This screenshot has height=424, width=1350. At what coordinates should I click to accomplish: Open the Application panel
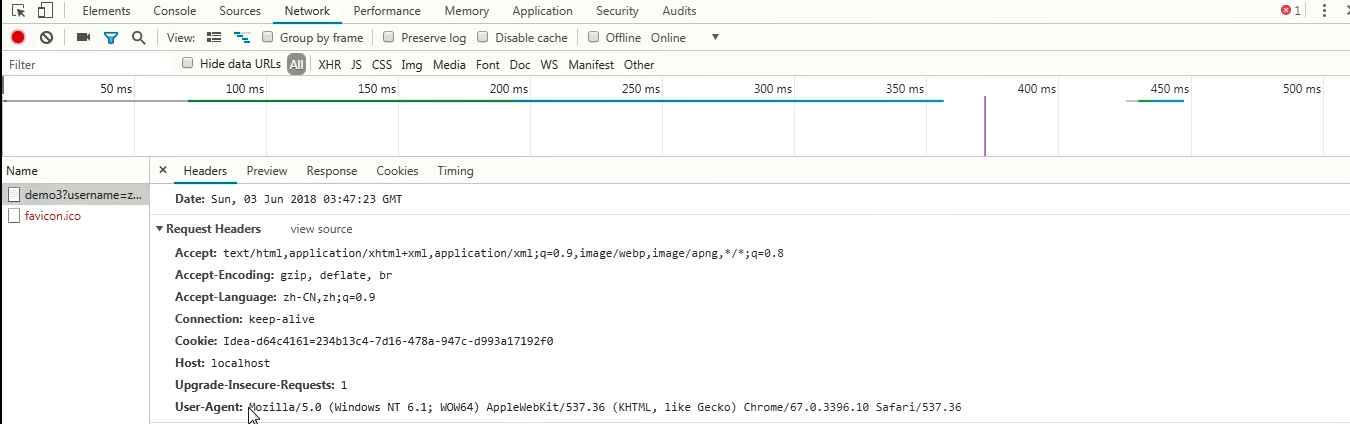[543, 11]
